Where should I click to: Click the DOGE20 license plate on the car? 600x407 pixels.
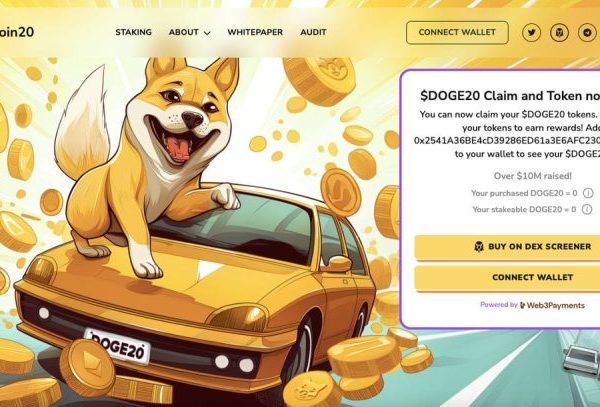click(117, 346)
